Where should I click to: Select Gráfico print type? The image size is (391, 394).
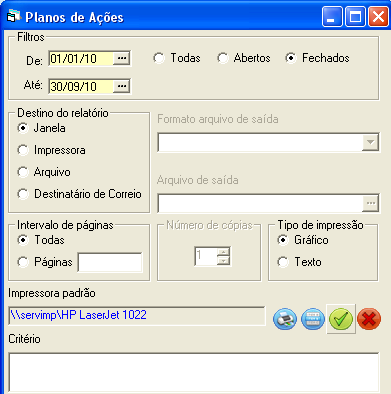(x=283, y=240)
